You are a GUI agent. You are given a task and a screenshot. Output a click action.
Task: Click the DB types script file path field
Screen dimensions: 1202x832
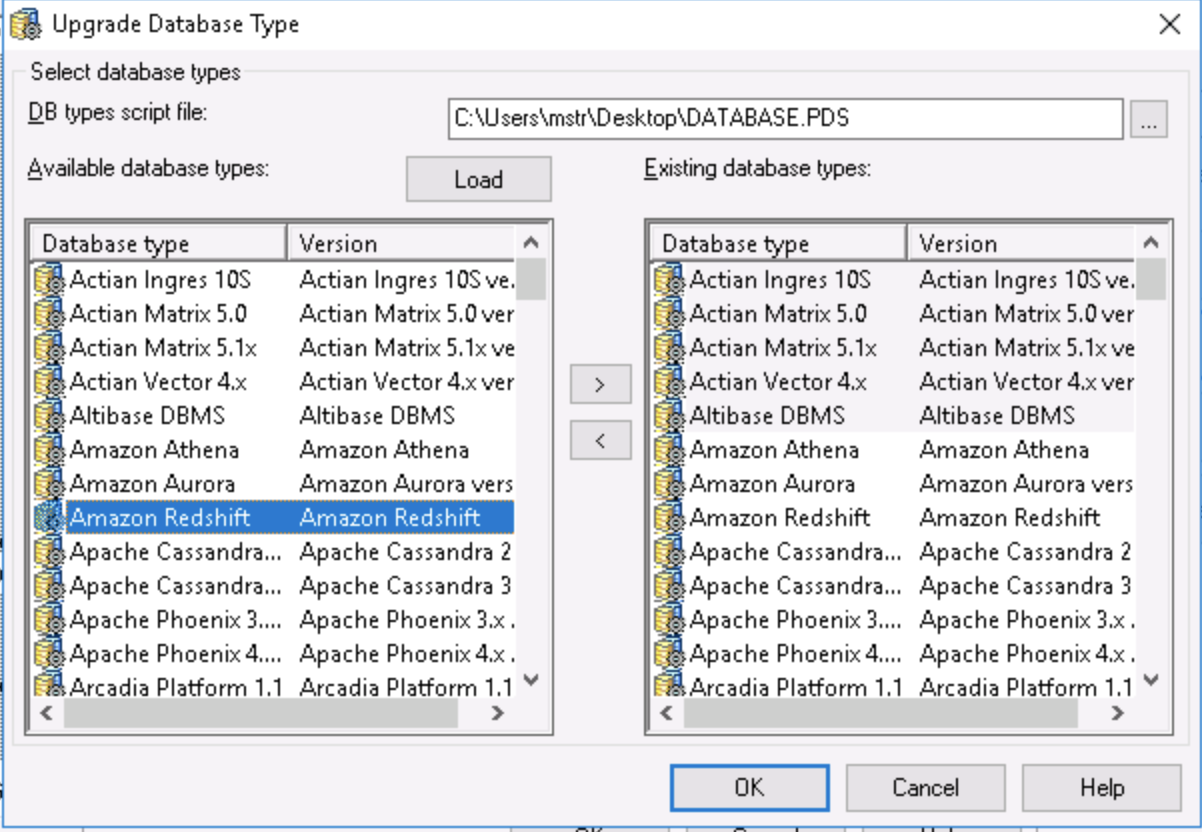click(785, 119)
